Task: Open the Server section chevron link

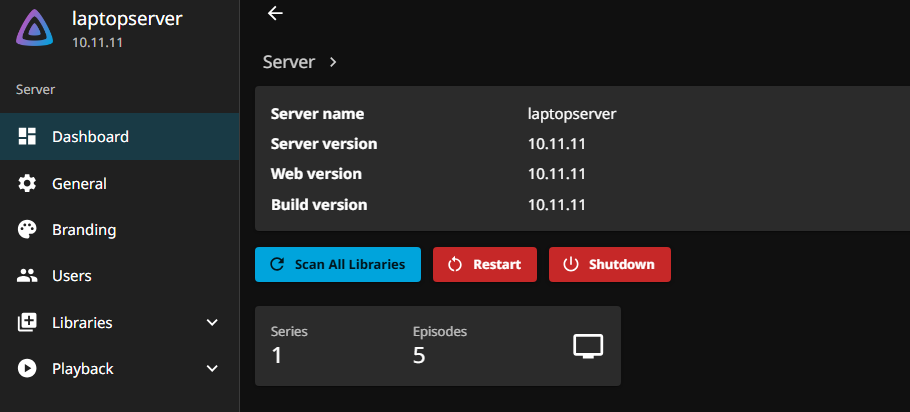Action: (x=333, y=62)
